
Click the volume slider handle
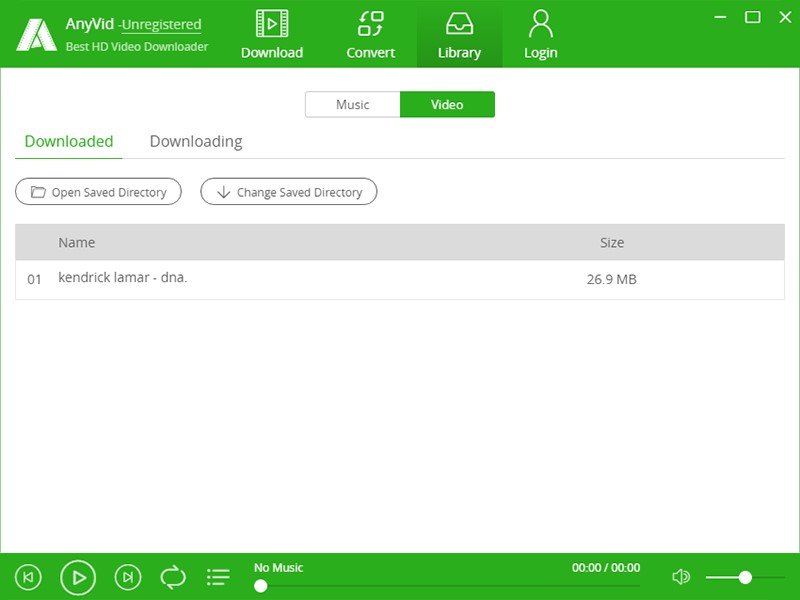click(x=745, y=577)
